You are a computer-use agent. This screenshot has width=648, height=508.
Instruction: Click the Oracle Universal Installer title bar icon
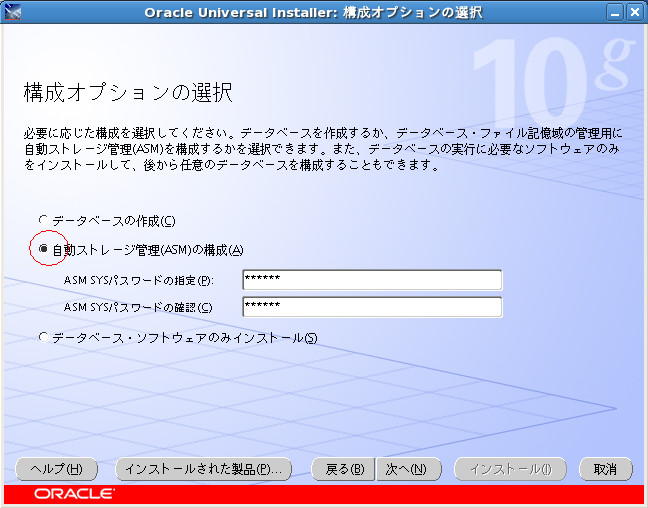point(12,12)
